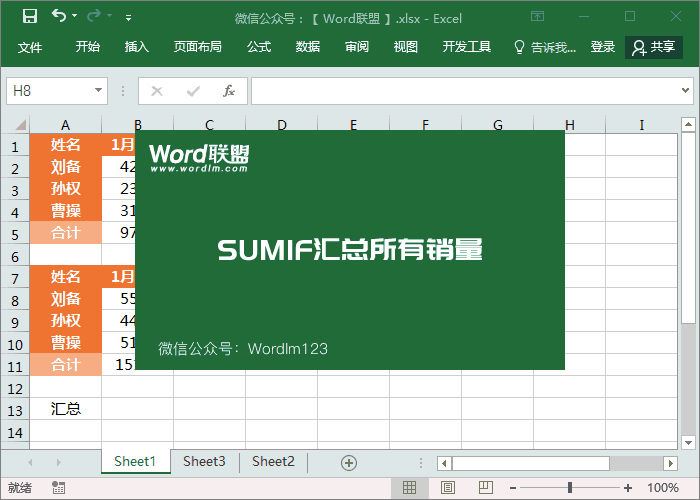Open zoom dialog via 100% label
Viewport: 700px width, 500px height.
pyautogui.click(x=663, y=488)
